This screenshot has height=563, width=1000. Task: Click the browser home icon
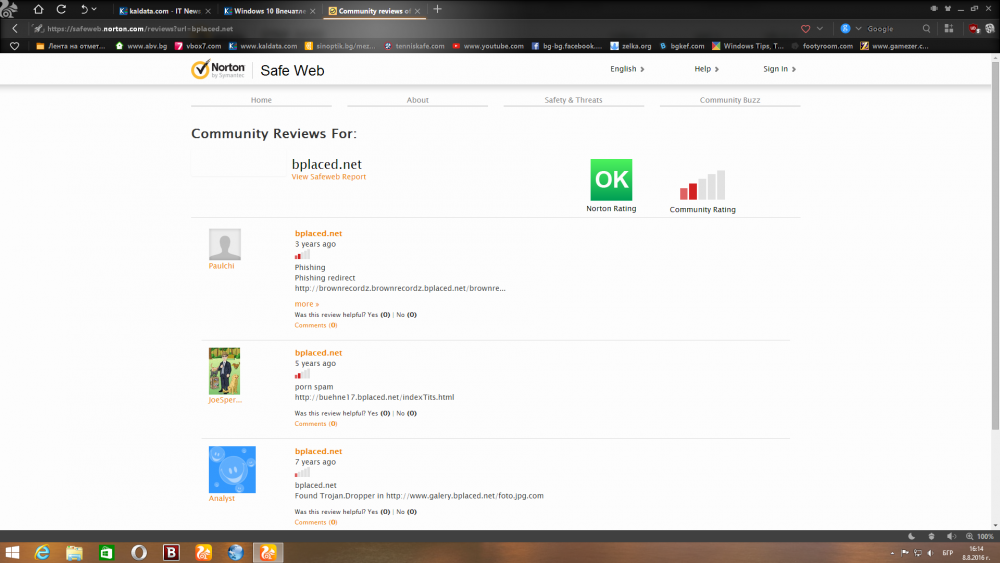click(38, 10)
